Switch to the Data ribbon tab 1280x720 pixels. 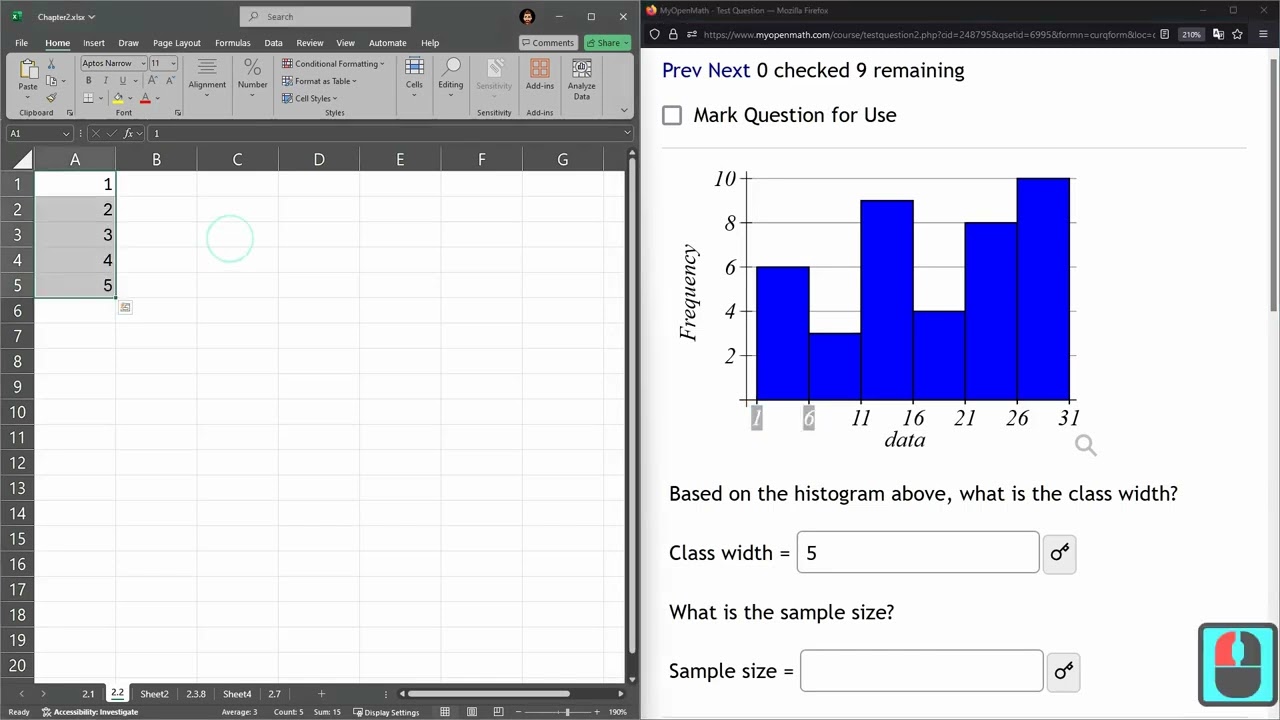[273, 43]
